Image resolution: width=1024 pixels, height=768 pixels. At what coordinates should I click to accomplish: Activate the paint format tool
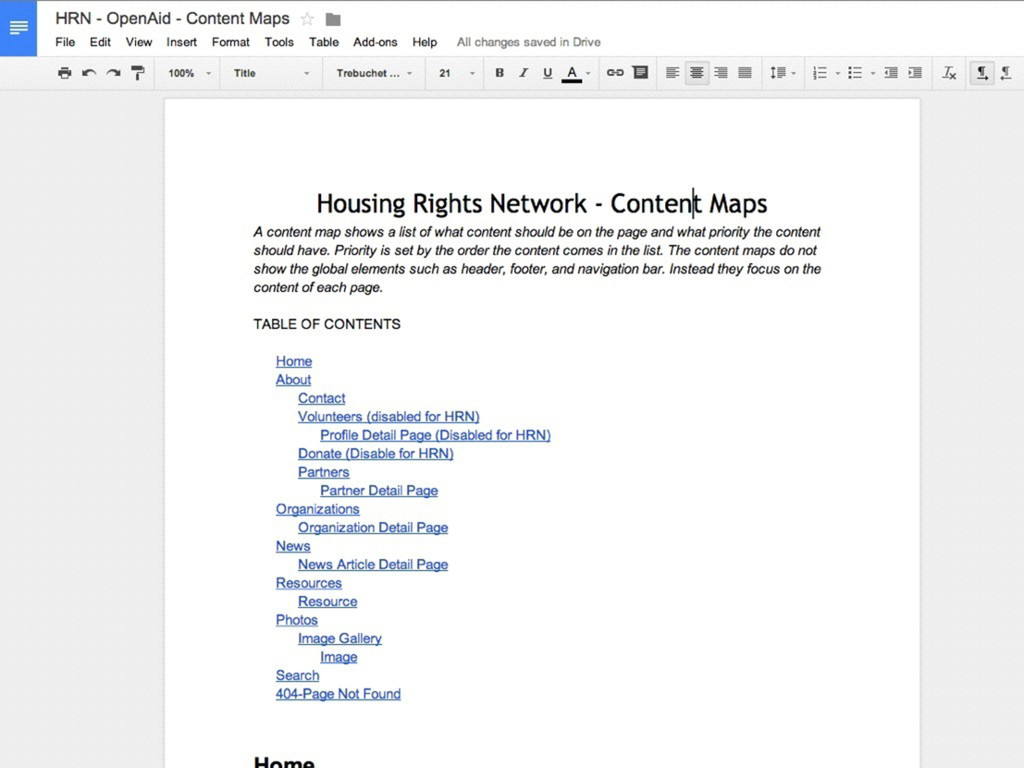pos(138,73)
